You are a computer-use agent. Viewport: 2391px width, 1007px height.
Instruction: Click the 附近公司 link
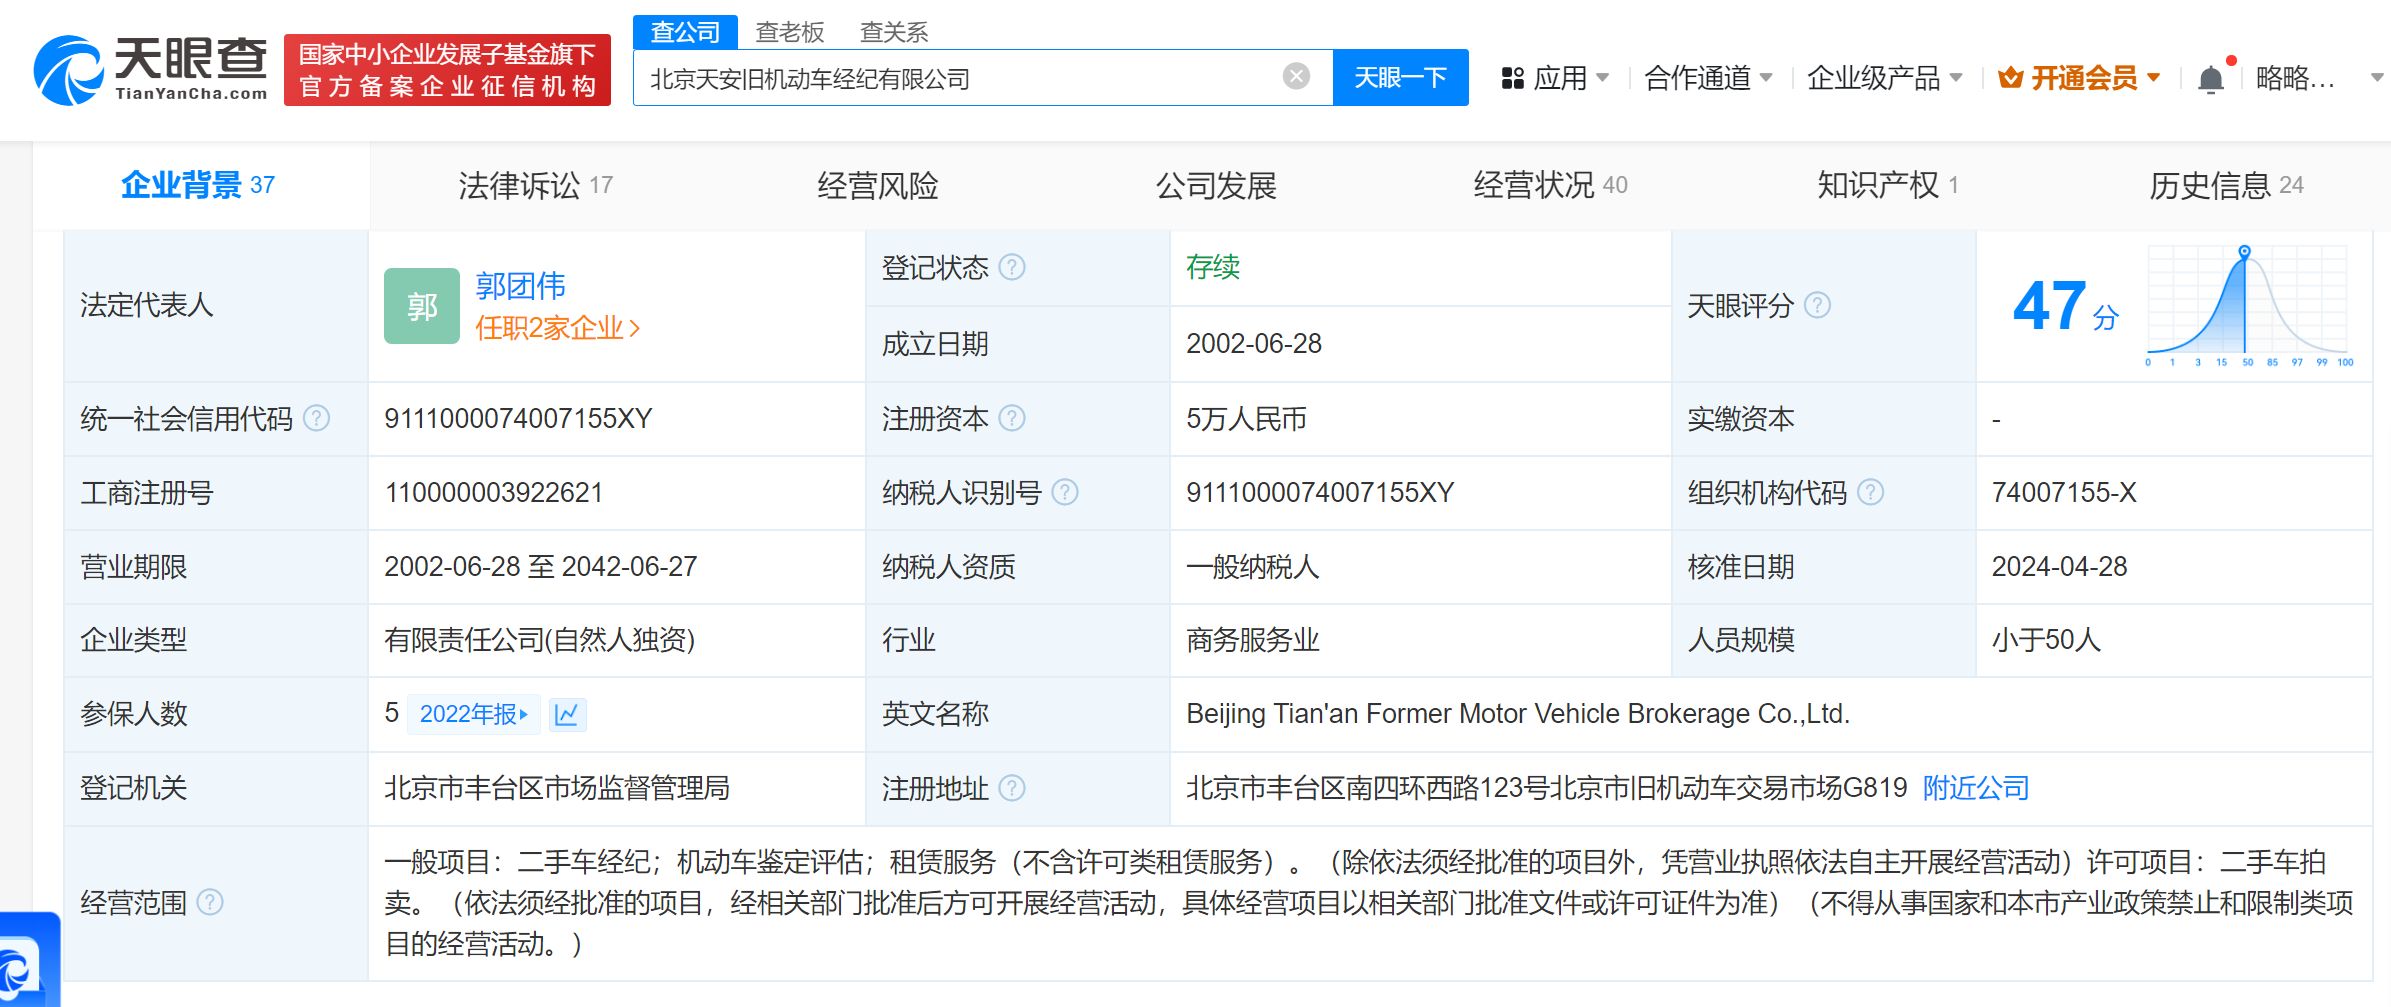point(1975,788)
